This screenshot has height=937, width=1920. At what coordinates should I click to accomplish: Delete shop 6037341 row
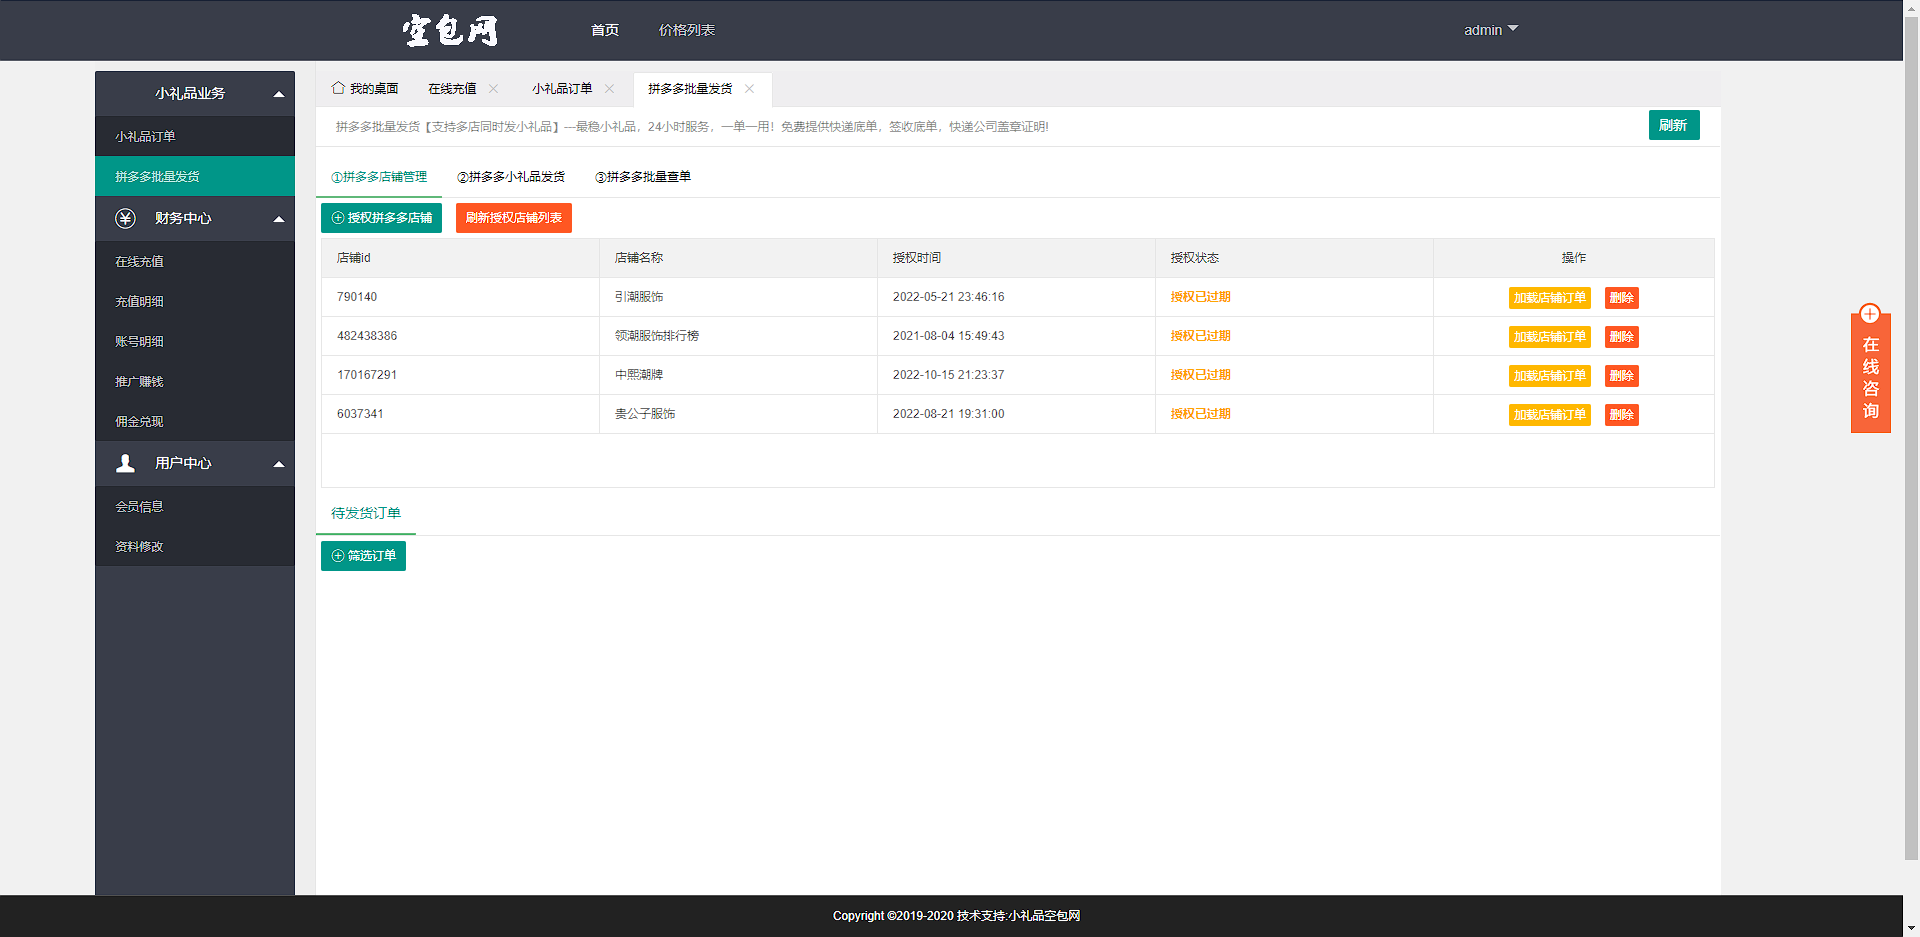1622,415
